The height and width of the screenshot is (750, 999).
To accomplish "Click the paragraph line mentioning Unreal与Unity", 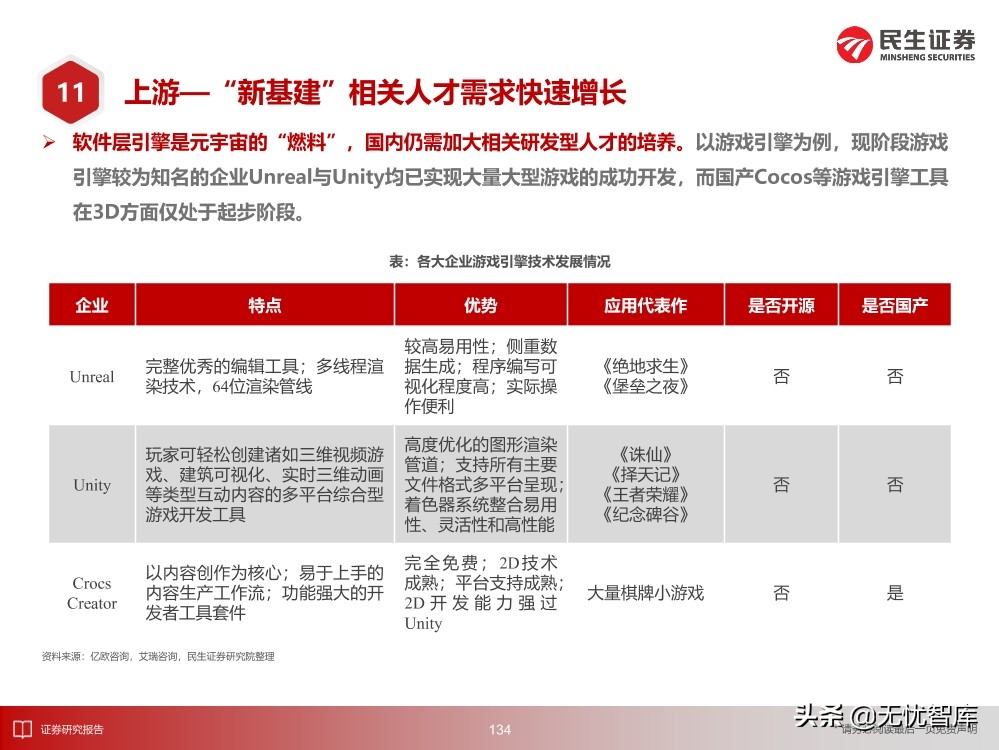I will point(510,177).
